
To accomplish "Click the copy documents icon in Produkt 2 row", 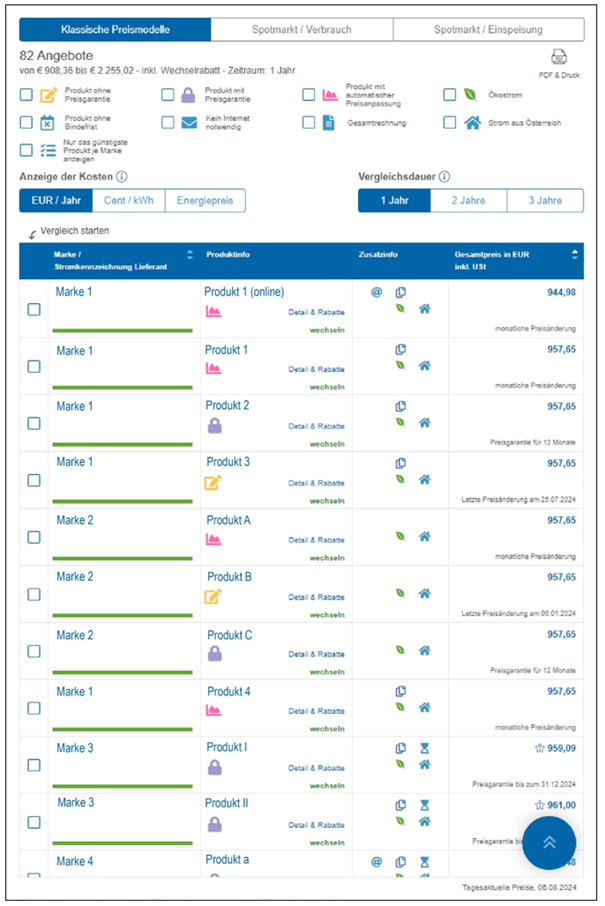I will 400,406.
